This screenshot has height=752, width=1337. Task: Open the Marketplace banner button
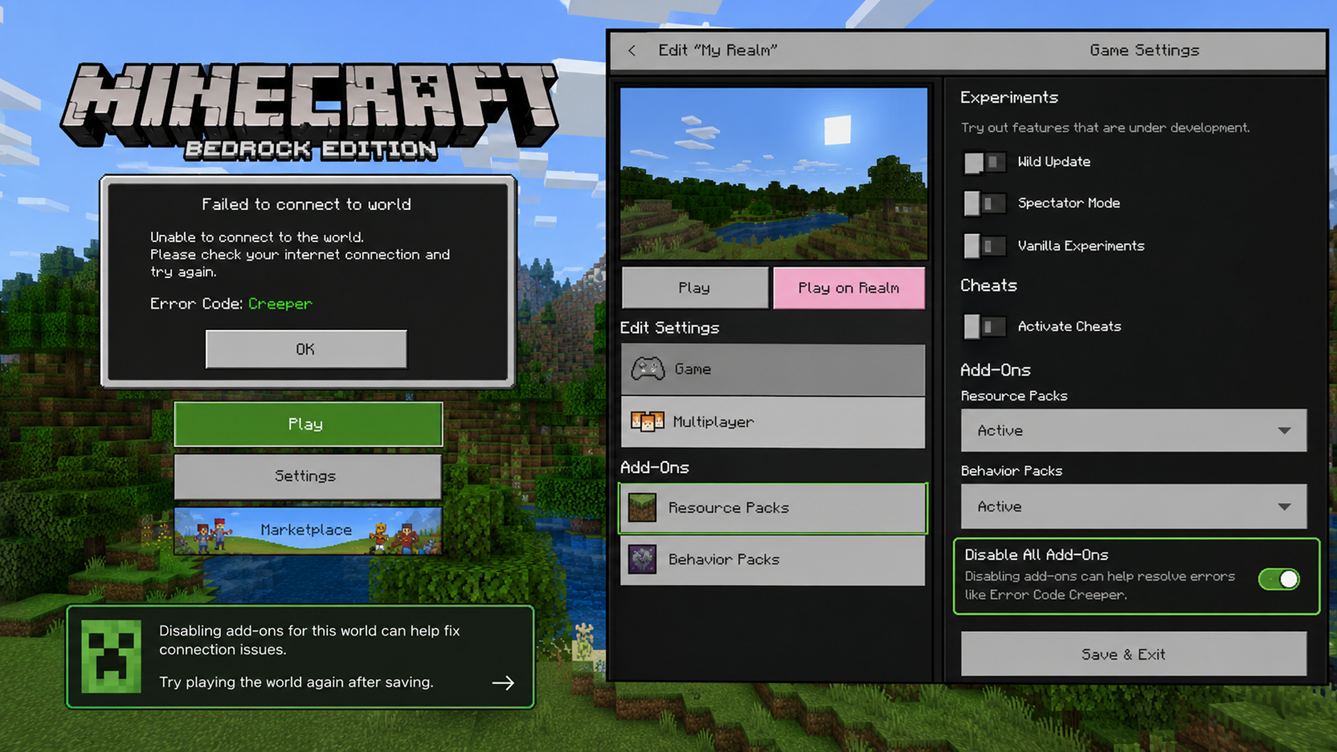click(308, 530)
